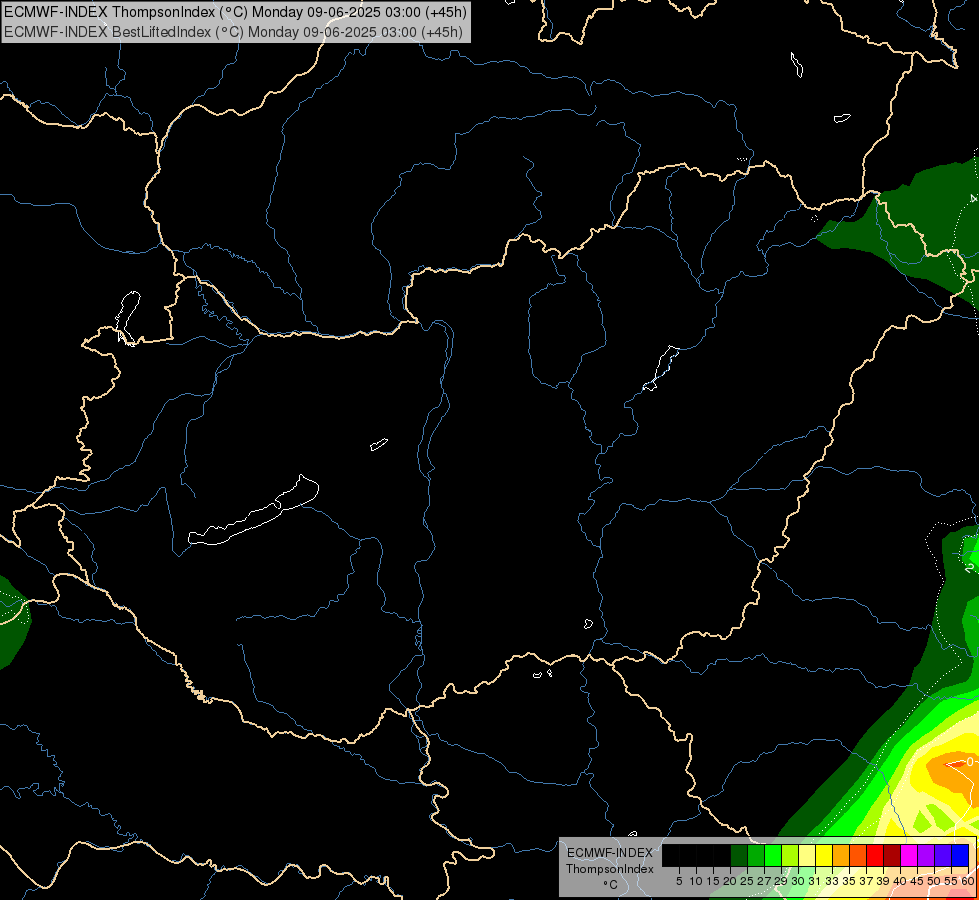Click the ECMWF-INDEX label in the legend

(x=610, y=853)
